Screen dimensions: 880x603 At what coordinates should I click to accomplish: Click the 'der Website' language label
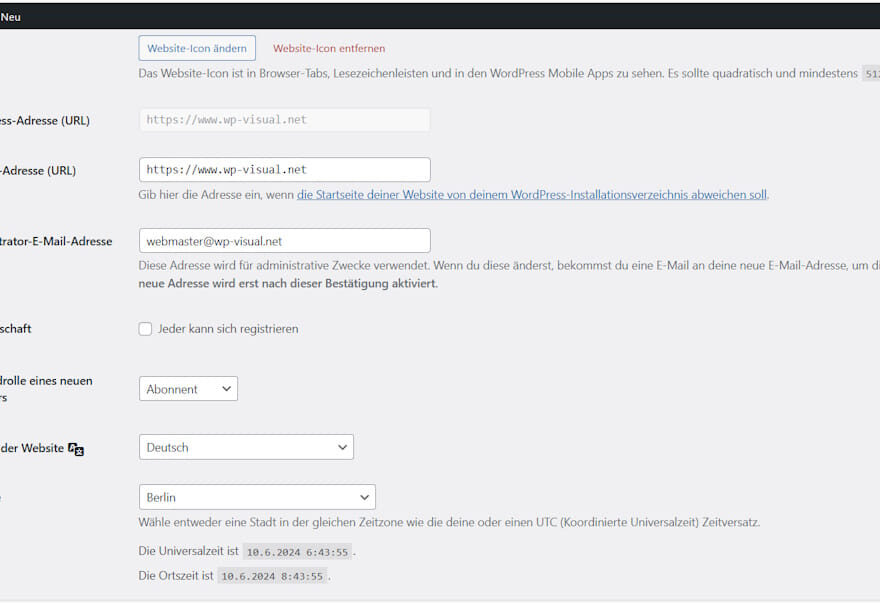tap(32, 448)
